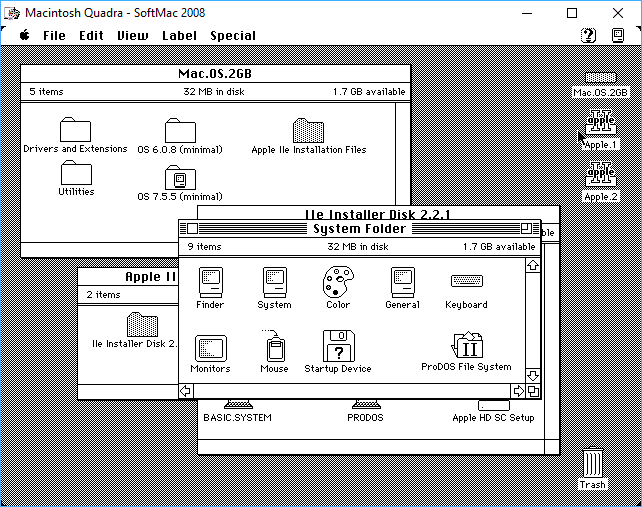Open the Mouse control panel icon
Screen dimensions: 642x507
(275, 346)
